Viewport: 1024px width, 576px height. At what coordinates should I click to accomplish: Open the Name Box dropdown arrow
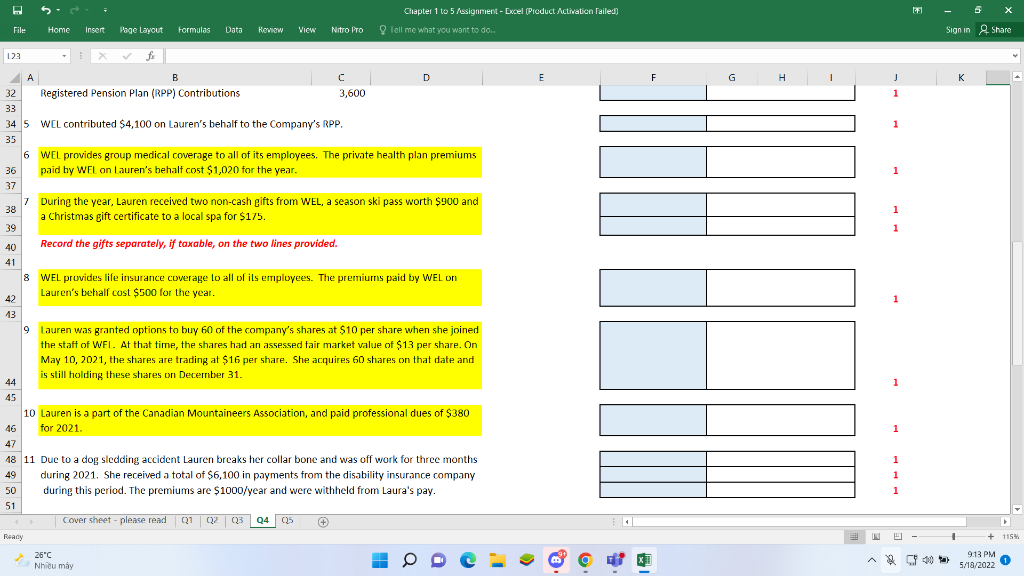pos(64,55)
